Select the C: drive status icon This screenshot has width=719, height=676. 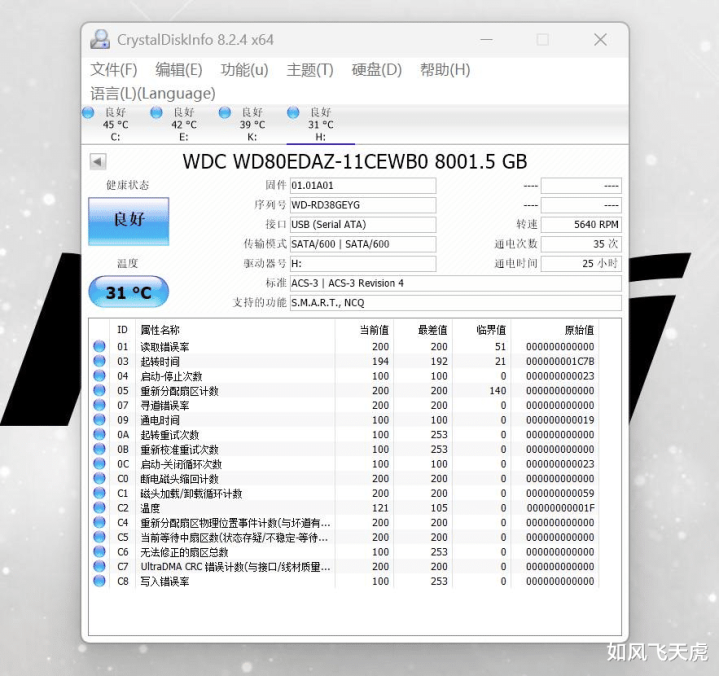[88, 112]
